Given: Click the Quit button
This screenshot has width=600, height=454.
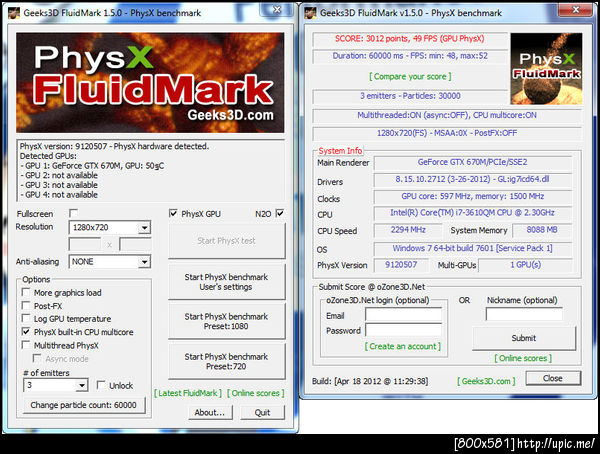Looking at the screenshot, I should tap(262, 412).
